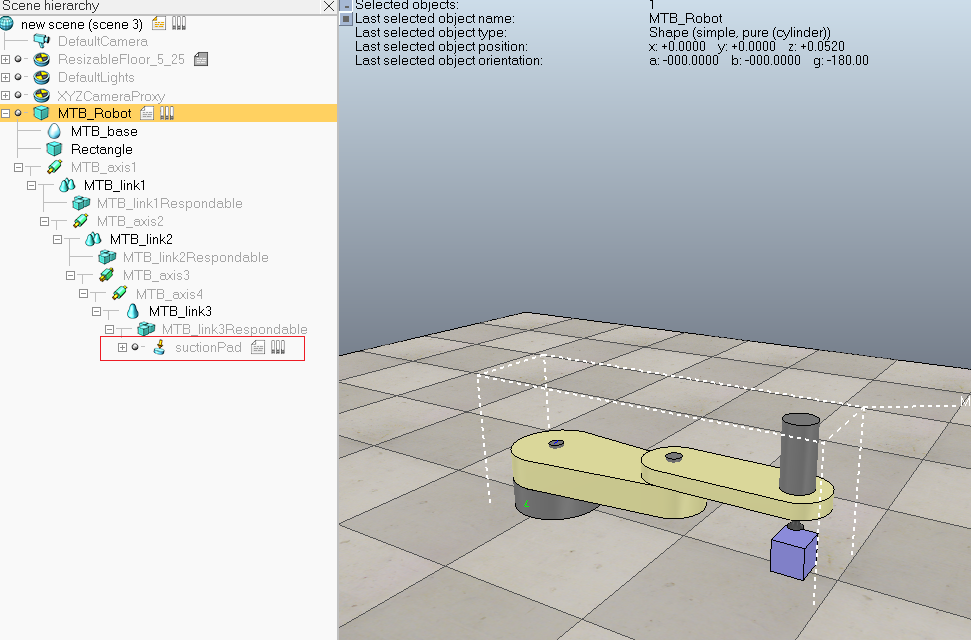Select the MTB_base name
This screenshot has width=971, height=640.
(104, 131)
